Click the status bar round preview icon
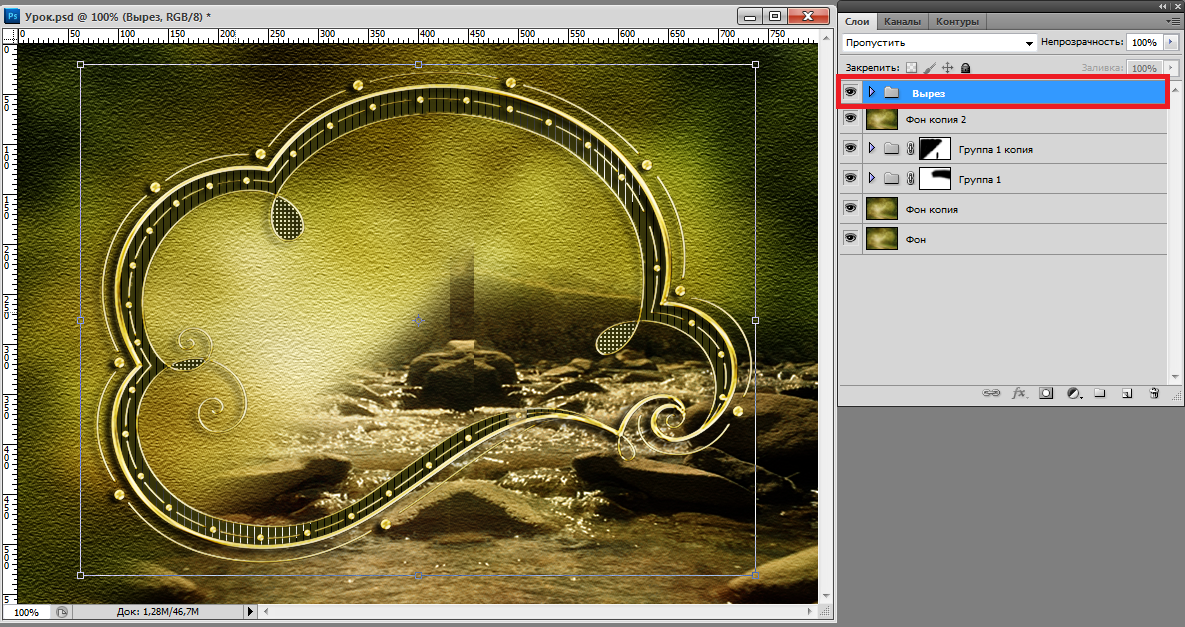Viewport: 1185px width, 627px height. [62, 612]
